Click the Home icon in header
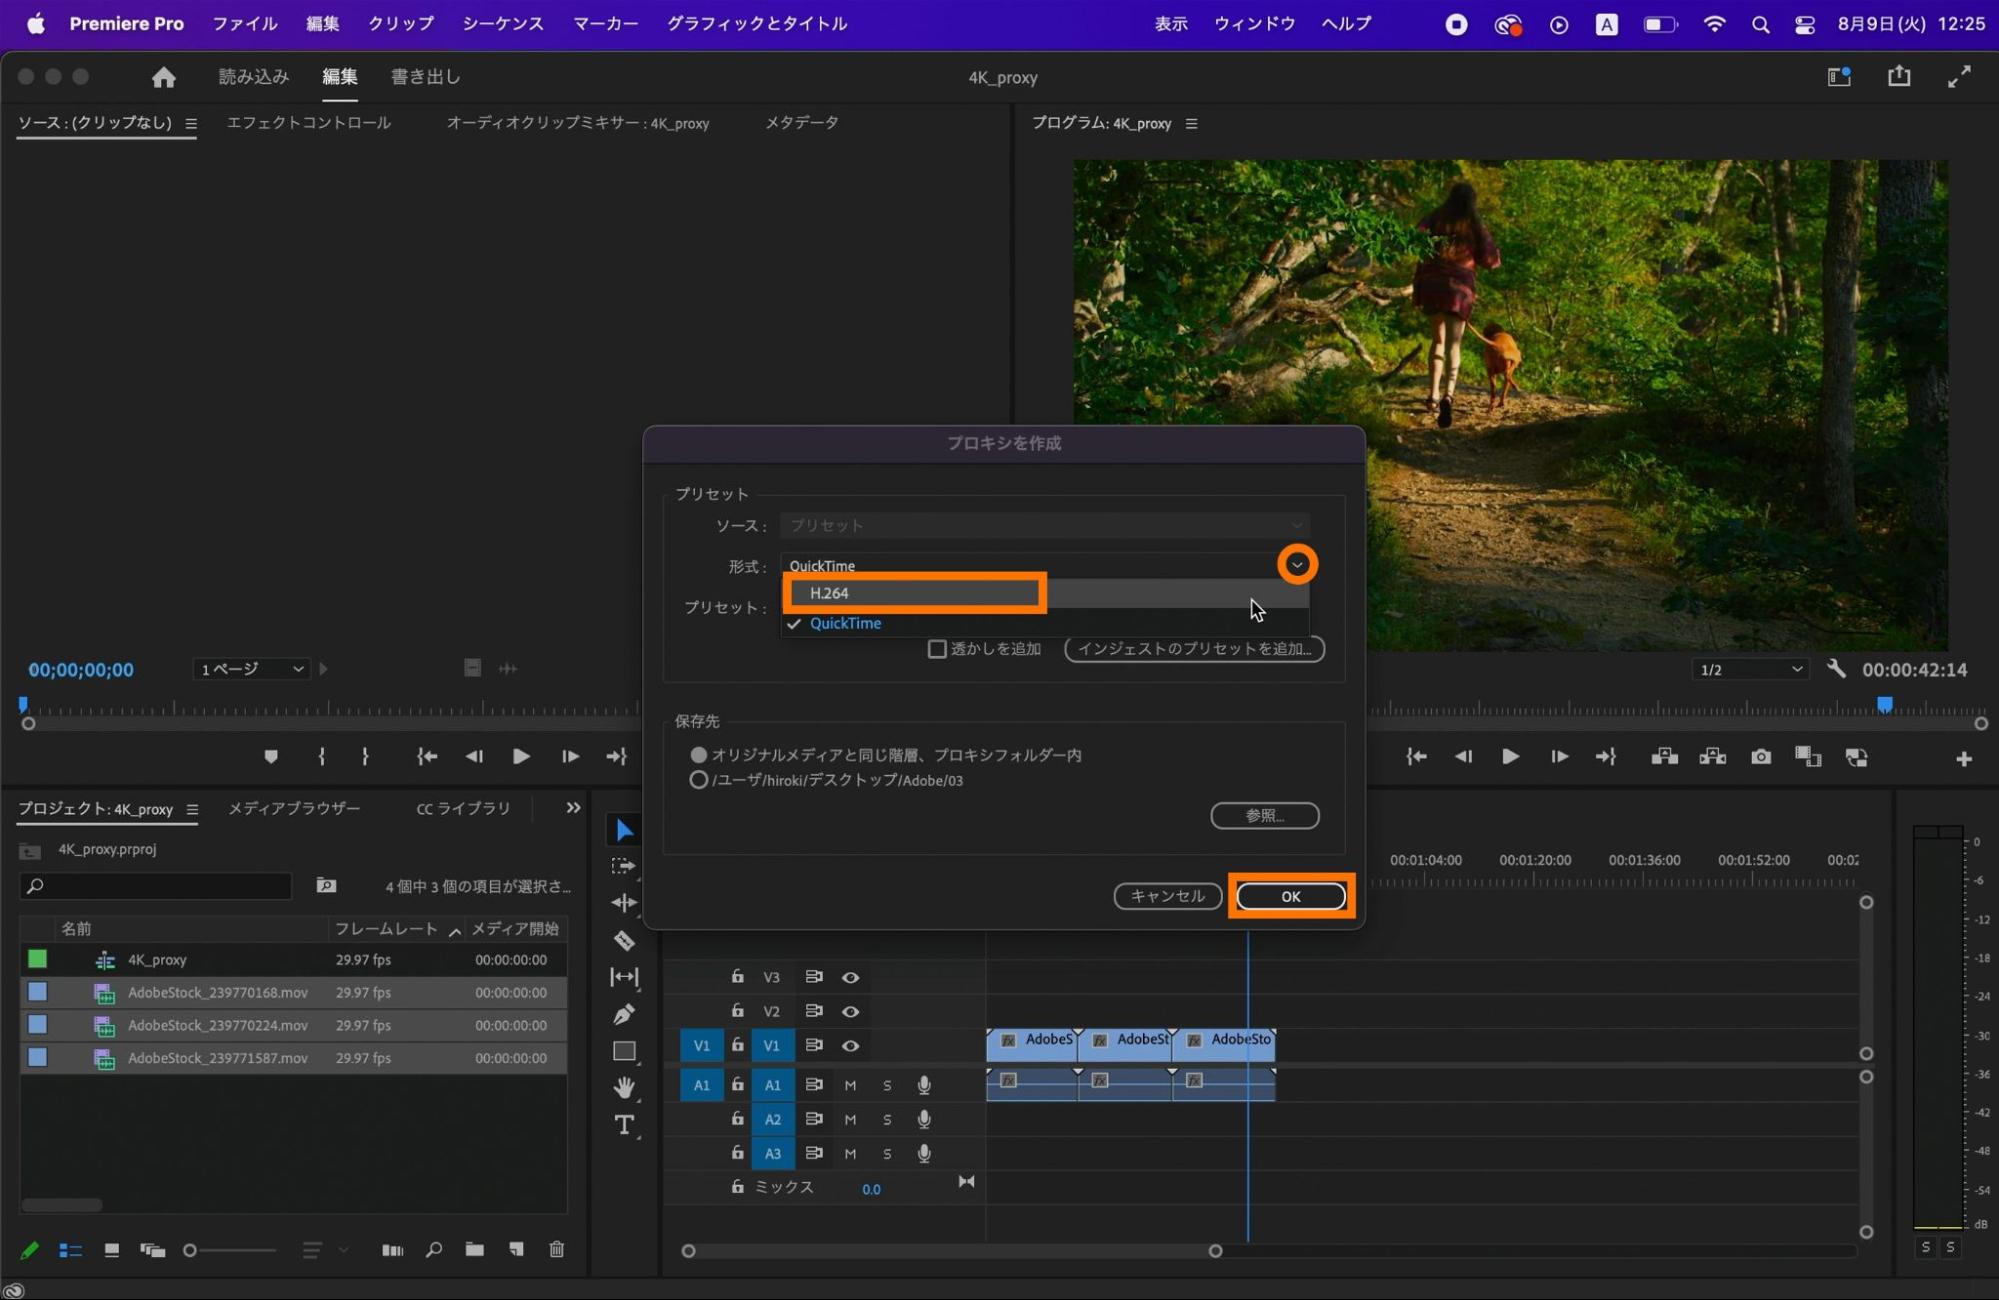The height and width of the screenshot is (1300, 1999). [163, 77]
